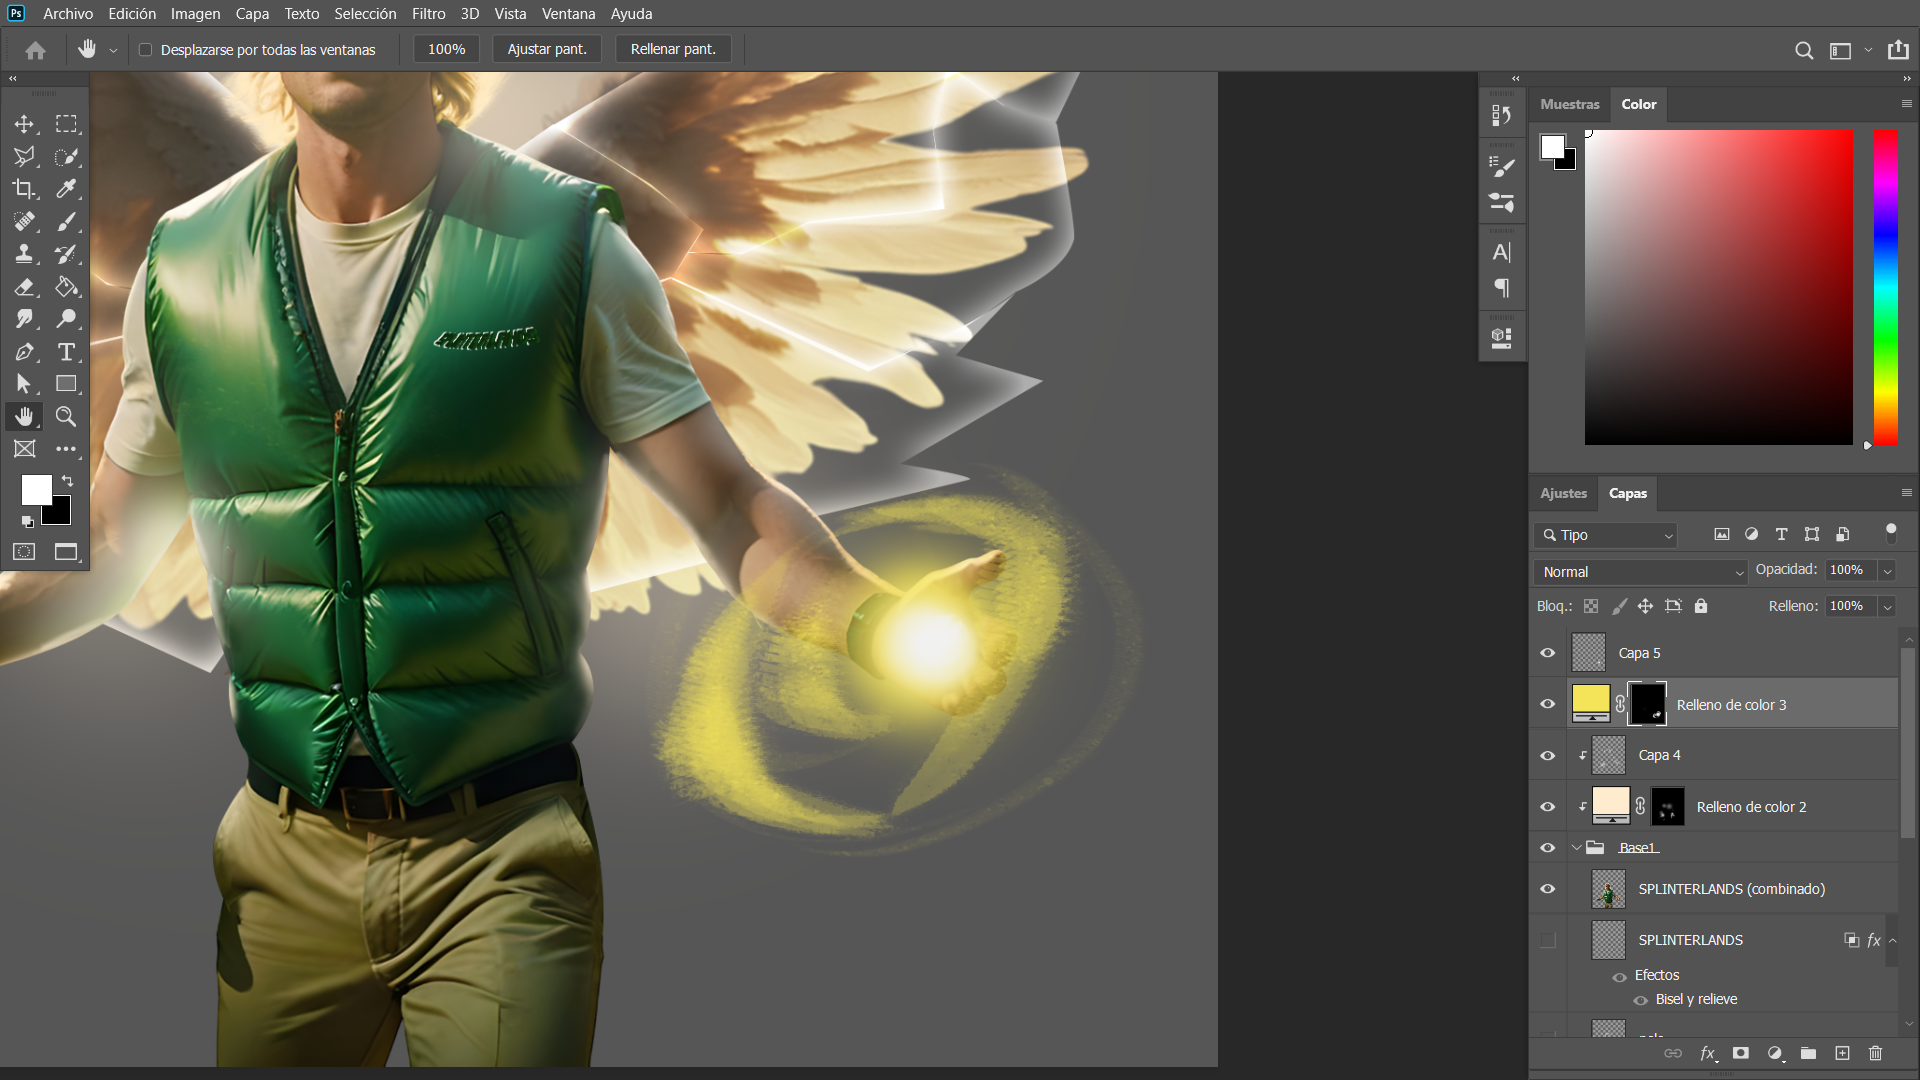The width and height of the screenshot is (1920, 1080).
Task: Select the Brush tool
Action: (x=66, y=221)
